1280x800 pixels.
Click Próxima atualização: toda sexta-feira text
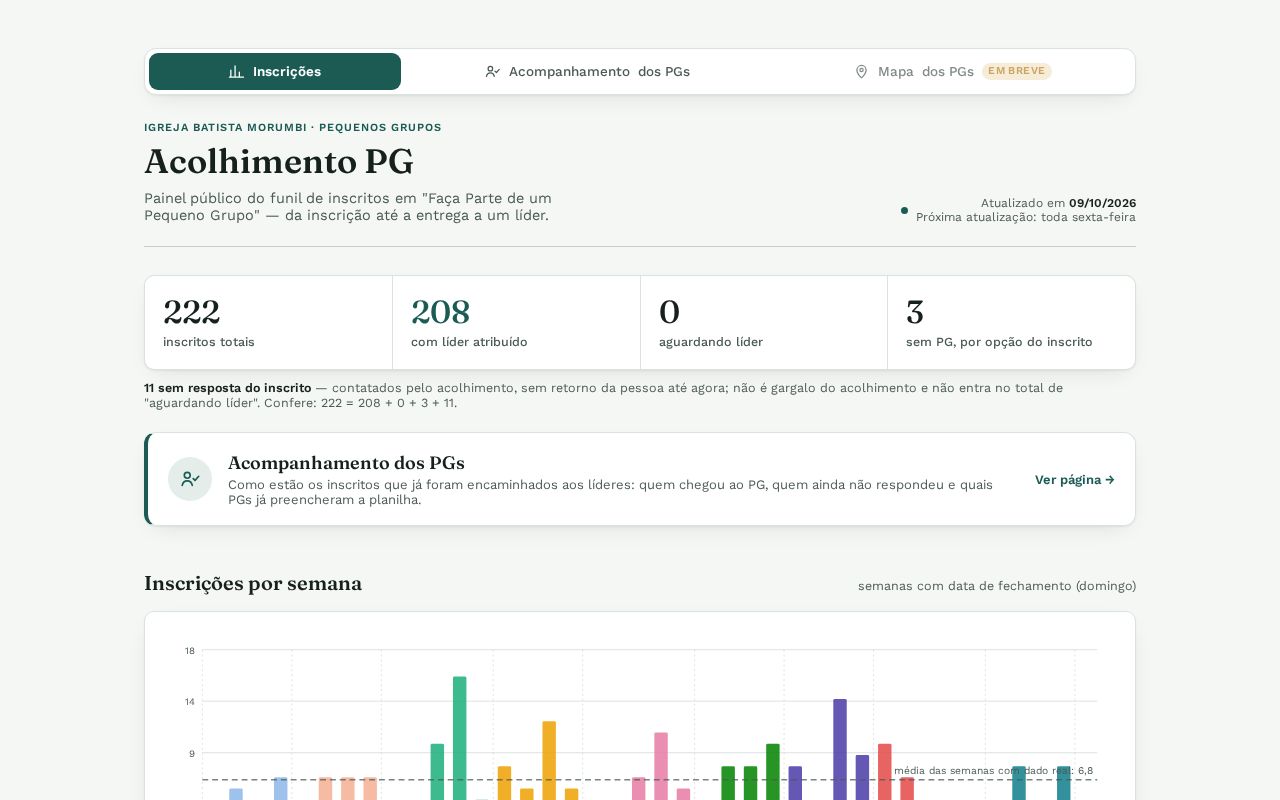pyautogui.click(x=1026, y=217)
